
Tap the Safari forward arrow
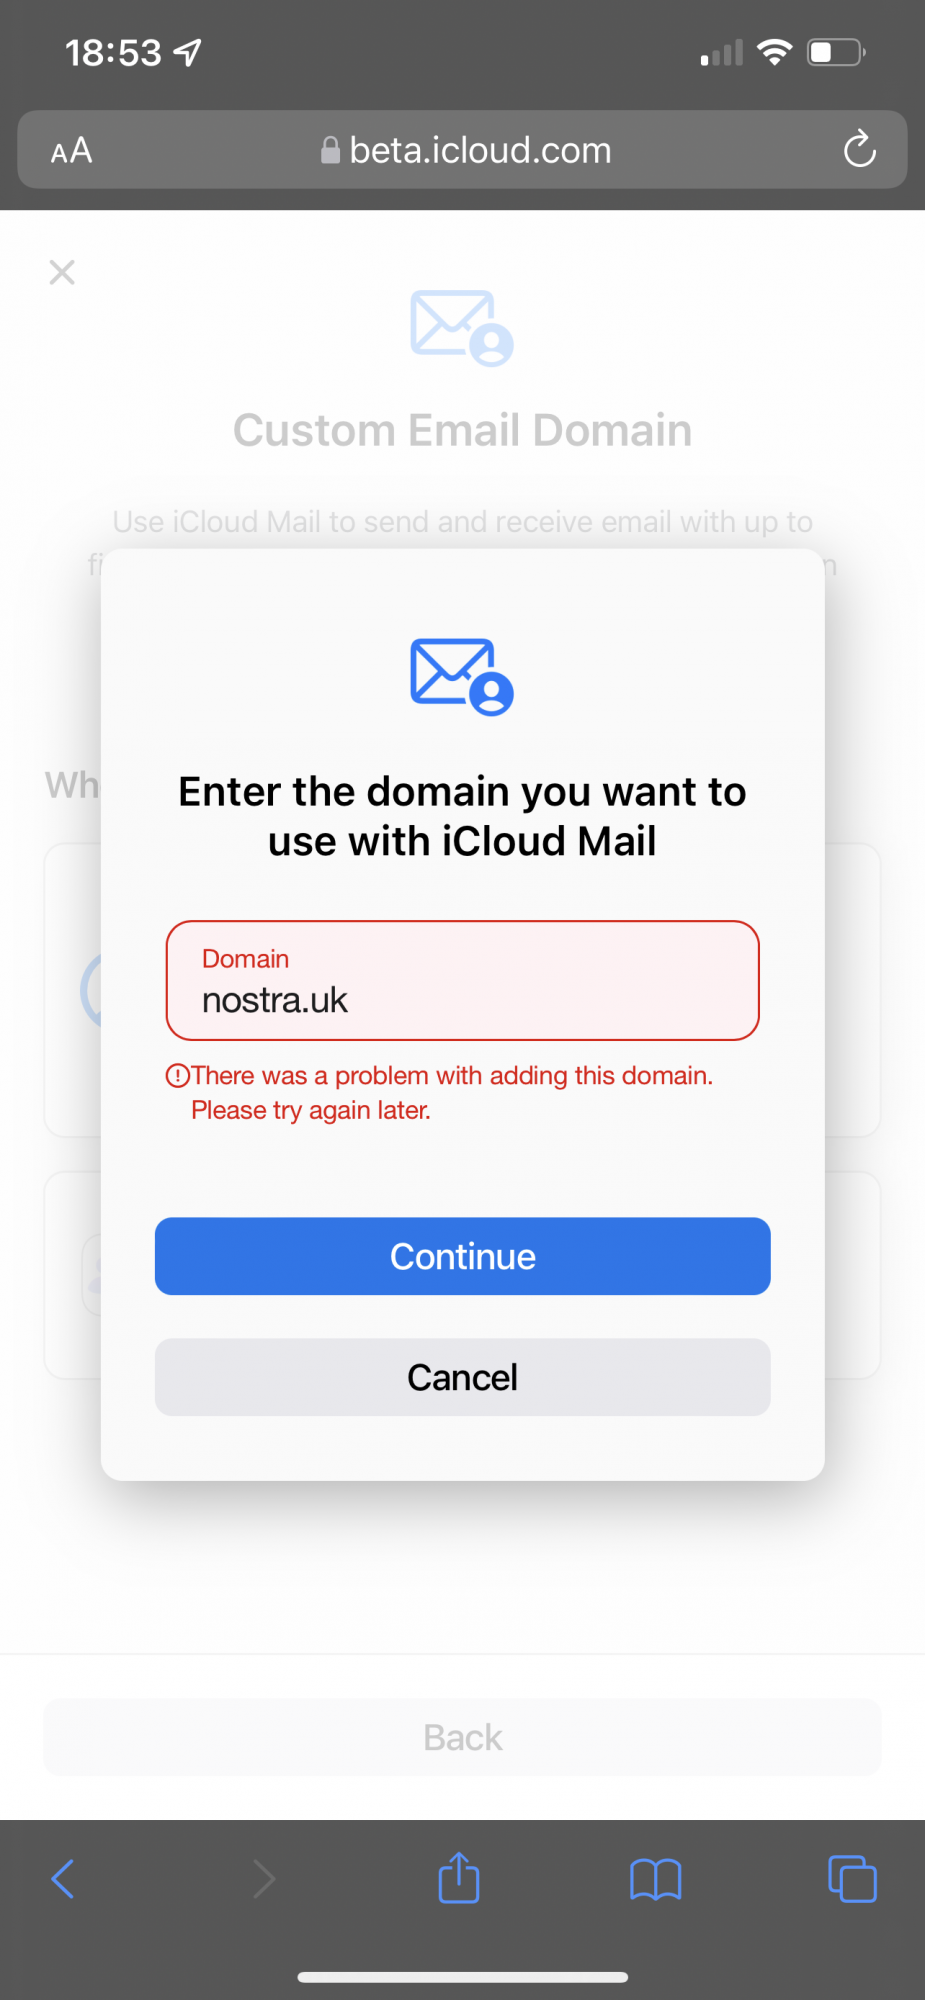click(x=263, y=1879)
